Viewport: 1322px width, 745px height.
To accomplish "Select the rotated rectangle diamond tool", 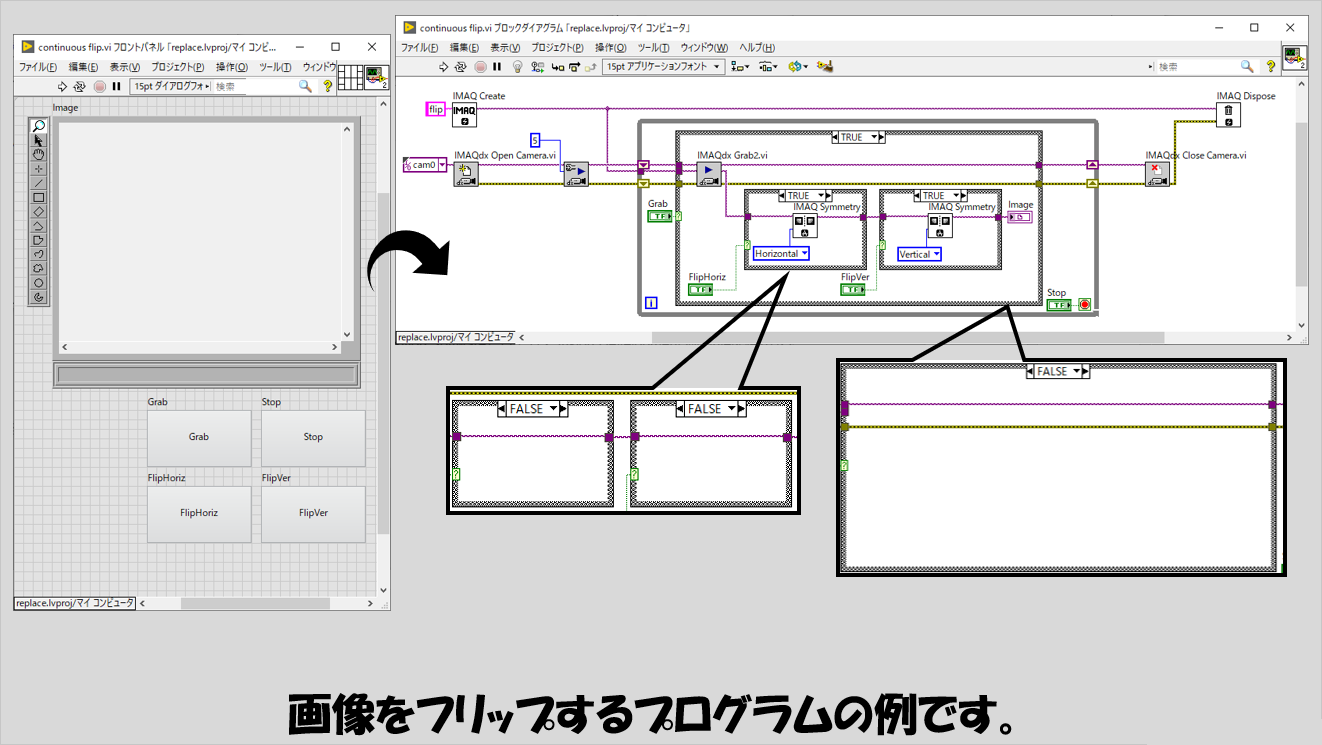I will click(x=39, y=211).
